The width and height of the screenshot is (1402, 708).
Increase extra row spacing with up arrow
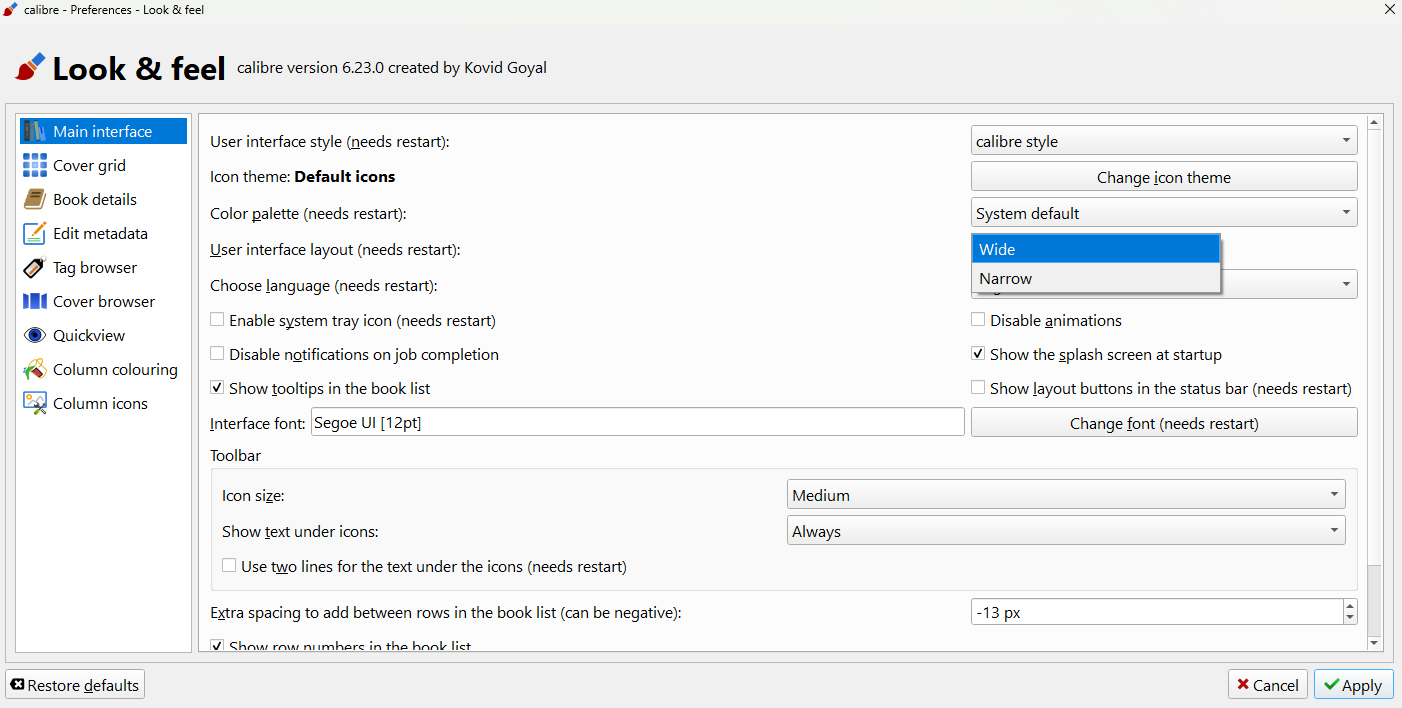pyautogui.click(x=1350, y=605)
